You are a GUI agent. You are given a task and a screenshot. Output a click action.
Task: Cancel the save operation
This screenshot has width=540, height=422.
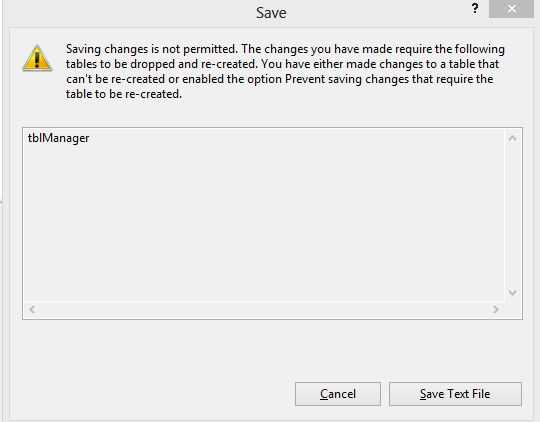338,394
